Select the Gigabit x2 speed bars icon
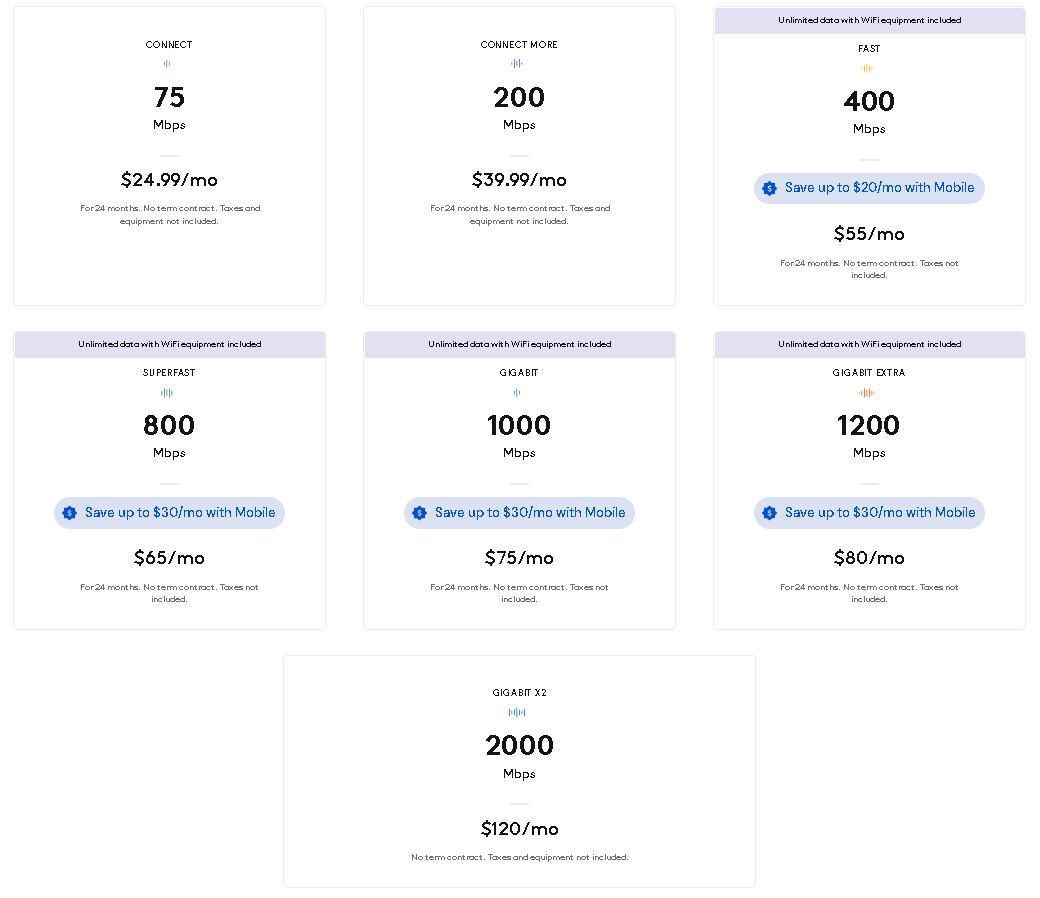Screen dimensions: 1040x898 point(519,712)
